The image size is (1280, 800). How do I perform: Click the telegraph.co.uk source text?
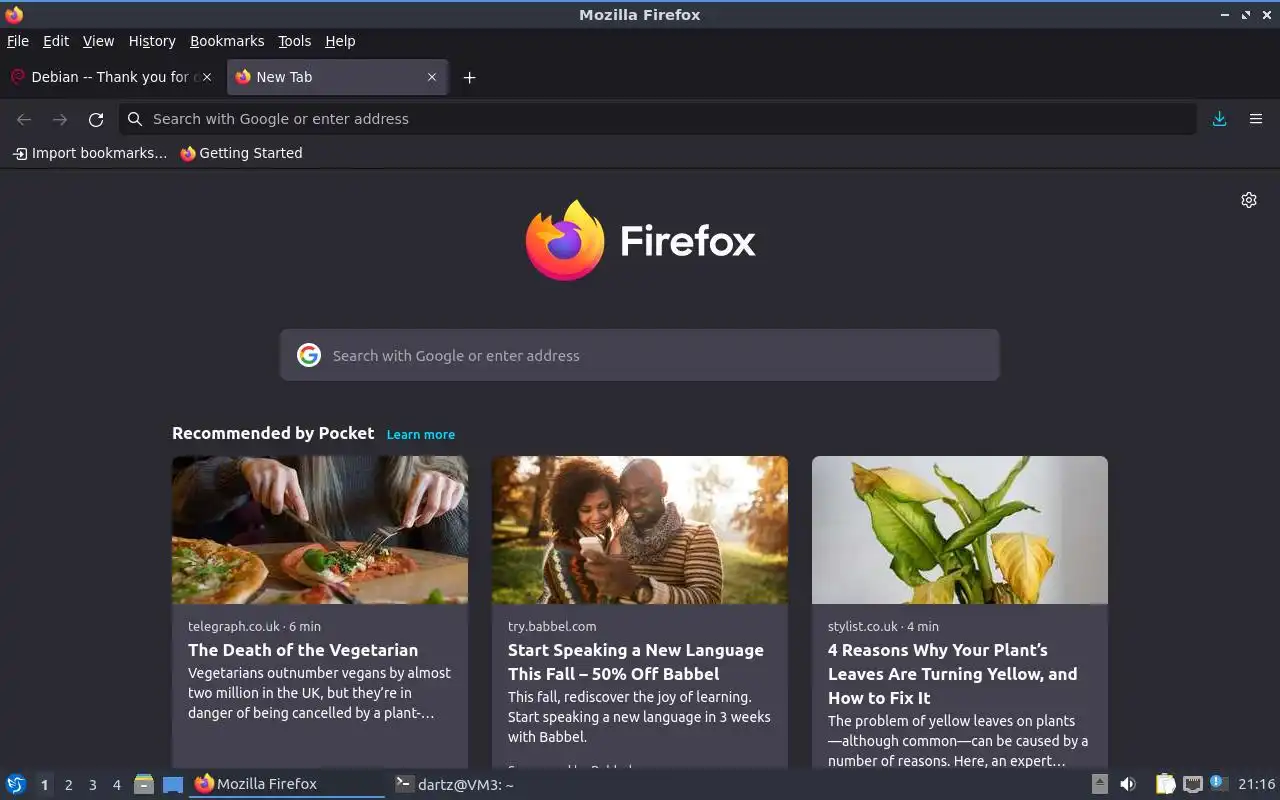click(234, 626)
